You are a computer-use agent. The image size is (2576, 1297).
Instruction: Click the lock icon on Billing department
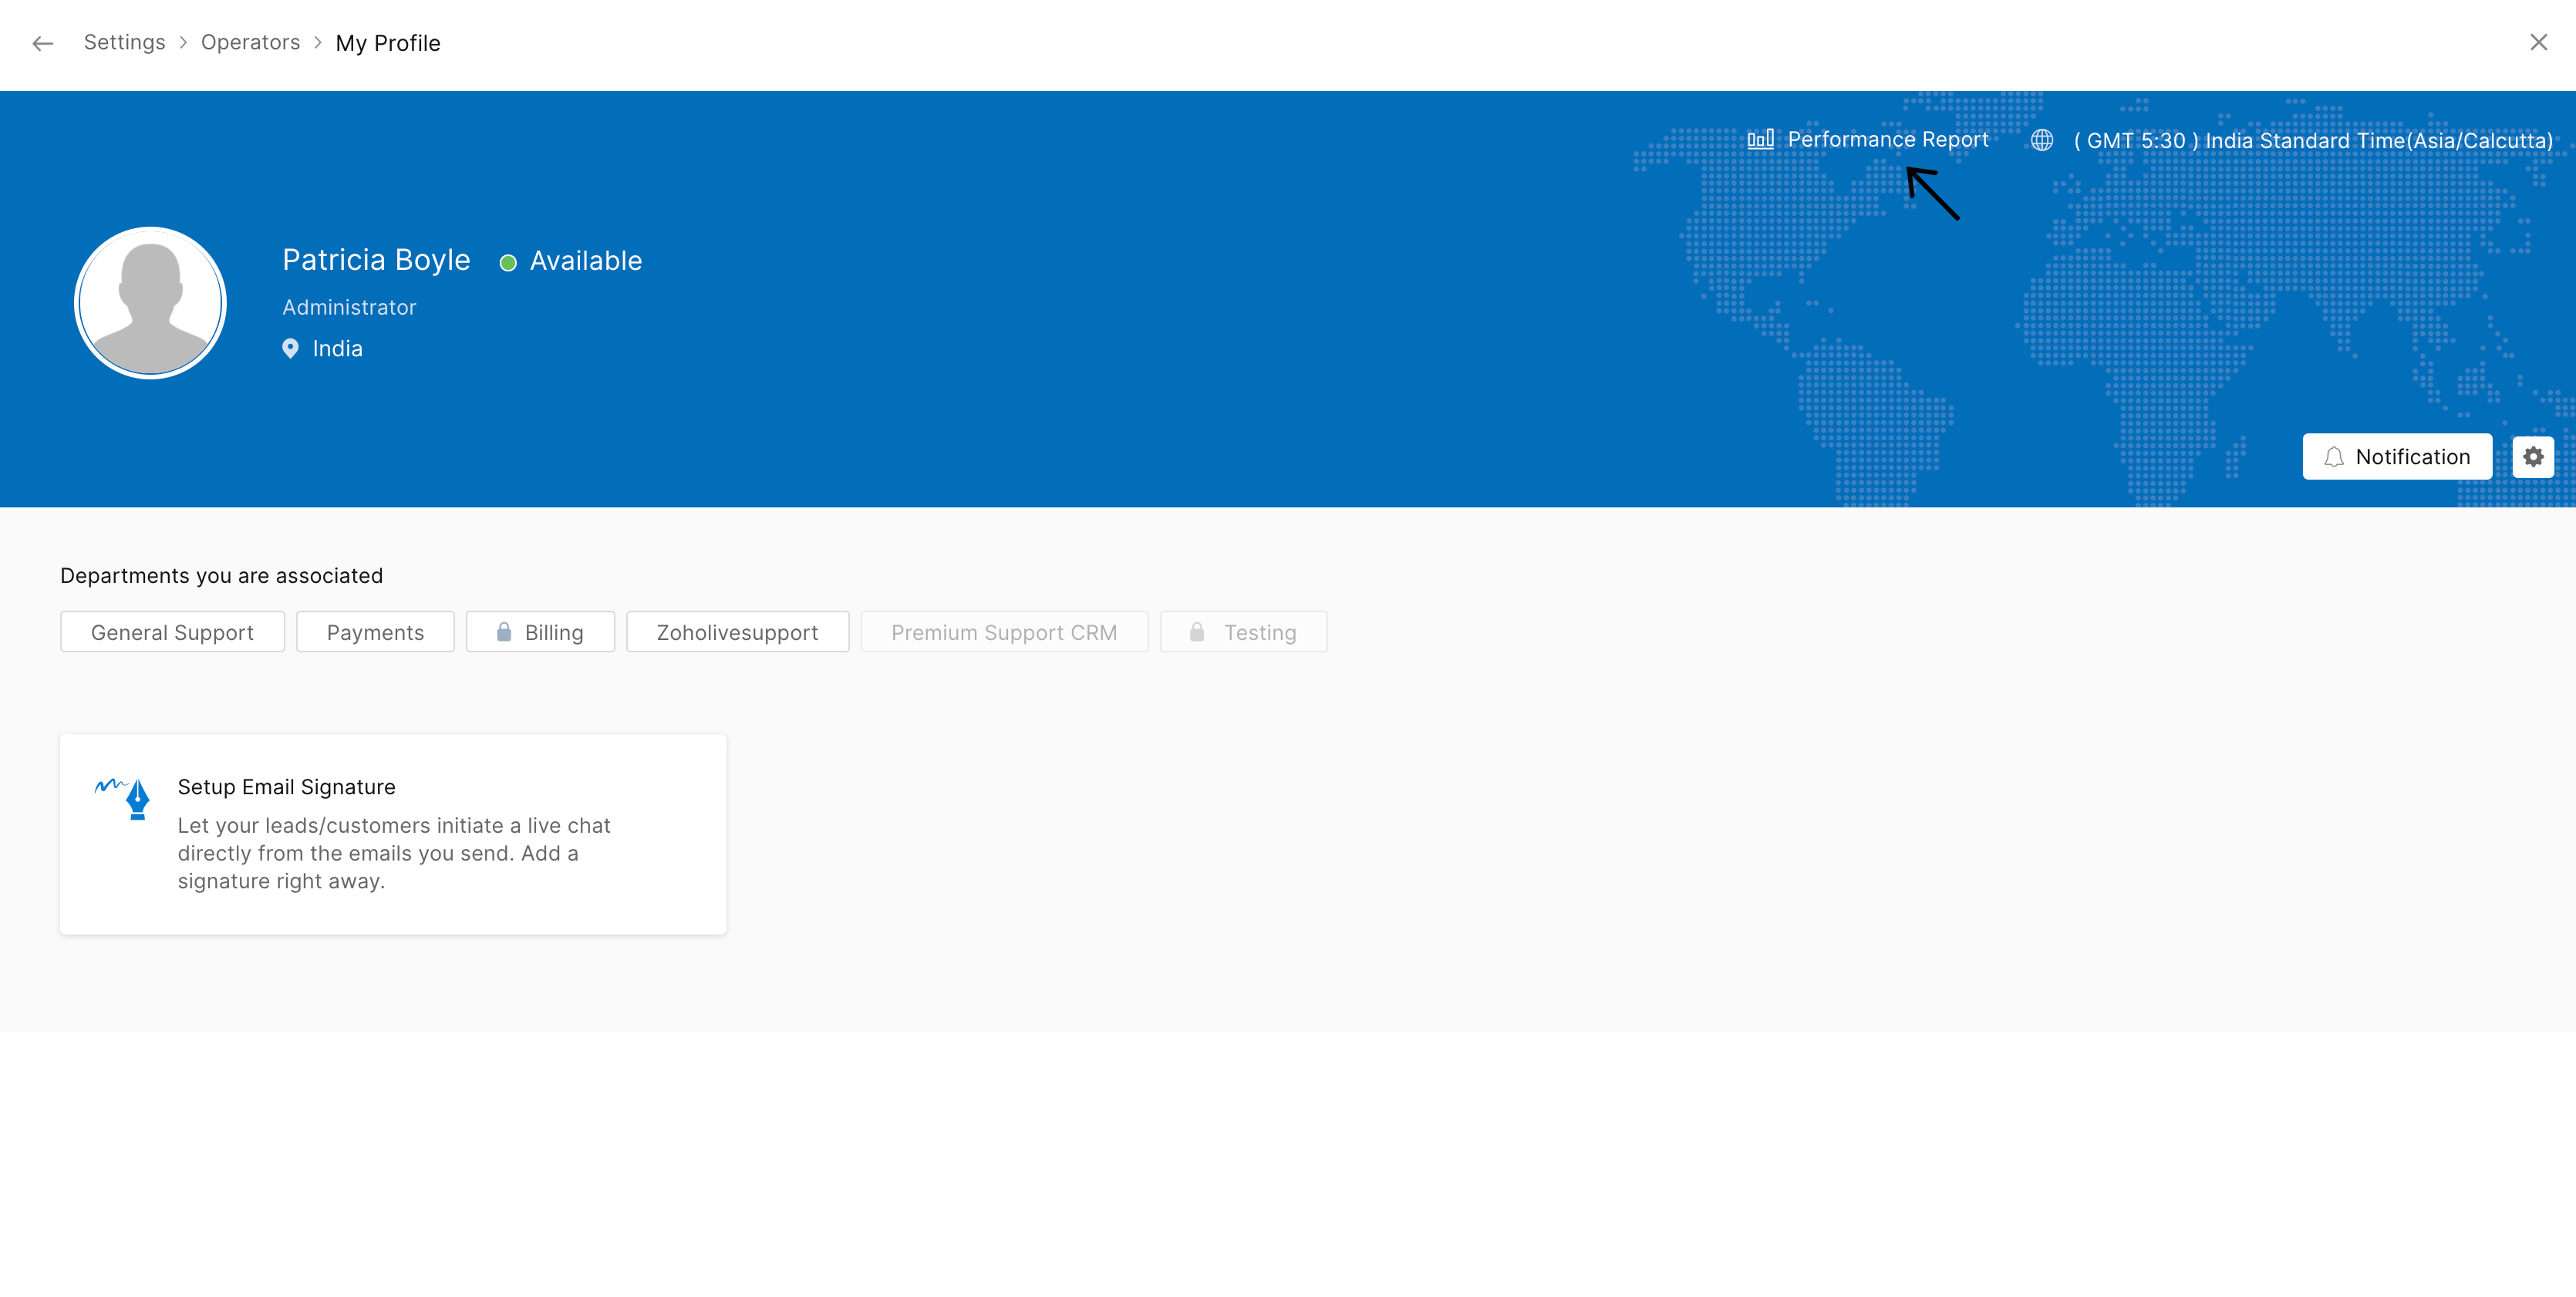tap(504, 632)
